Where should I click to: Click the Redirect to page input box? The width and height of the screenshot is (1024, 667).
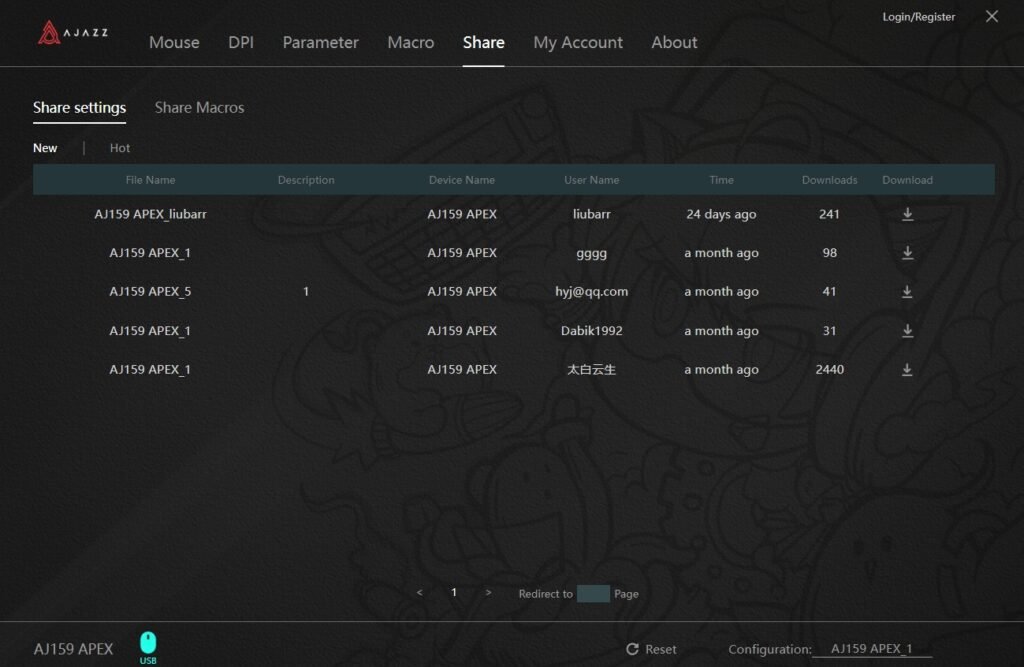pyautogui.click(x=593, y=593)
